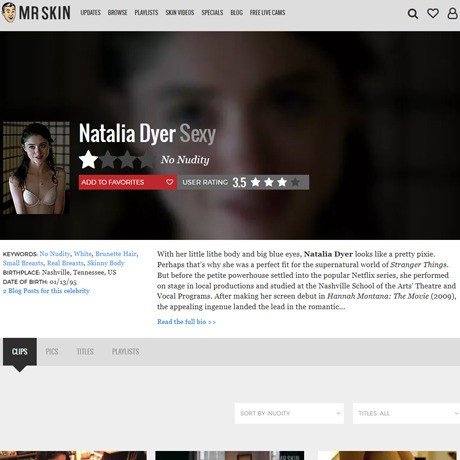Click the Natalia Dyer heading text
This screenshot has width=460, height=460.
click(127, 134)
